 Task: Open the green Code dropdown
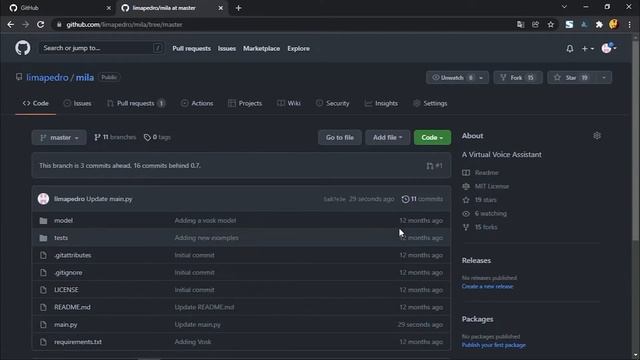click(432, 138)
